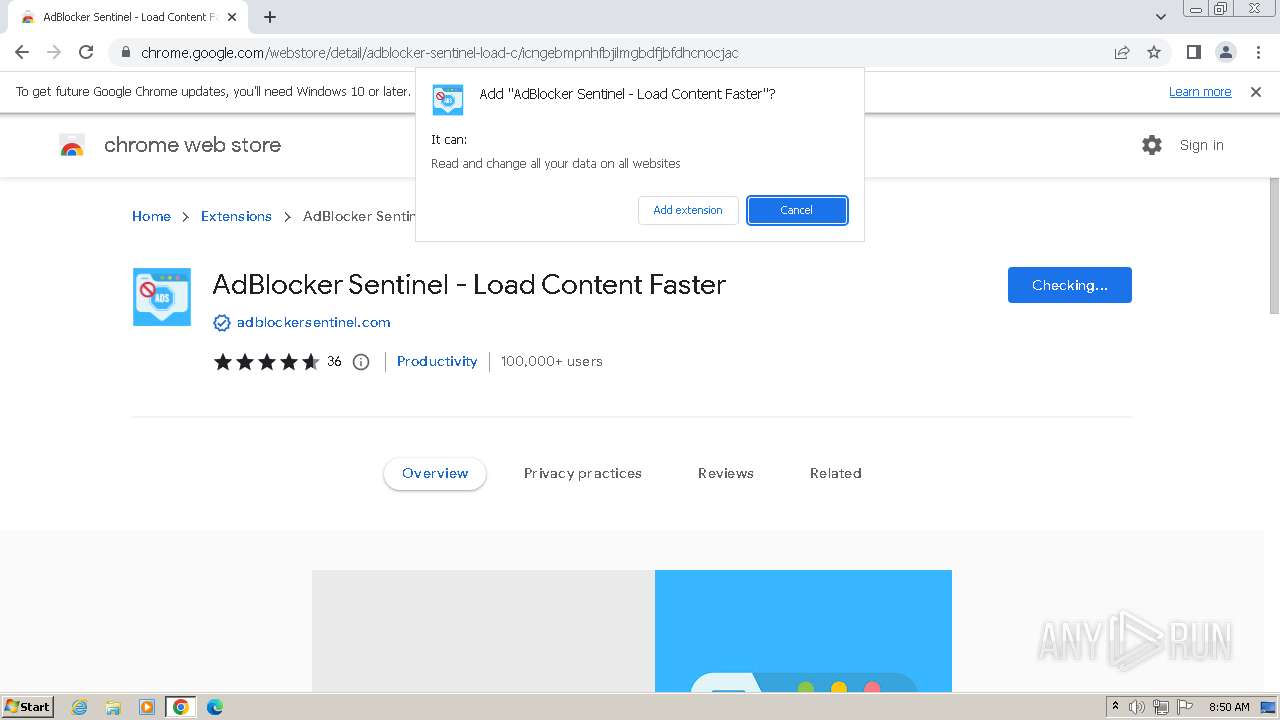Viewport: 1280px width, 720px height.
Task: Launch Internet Explorer from the taskbar
Action: (80, 707)
